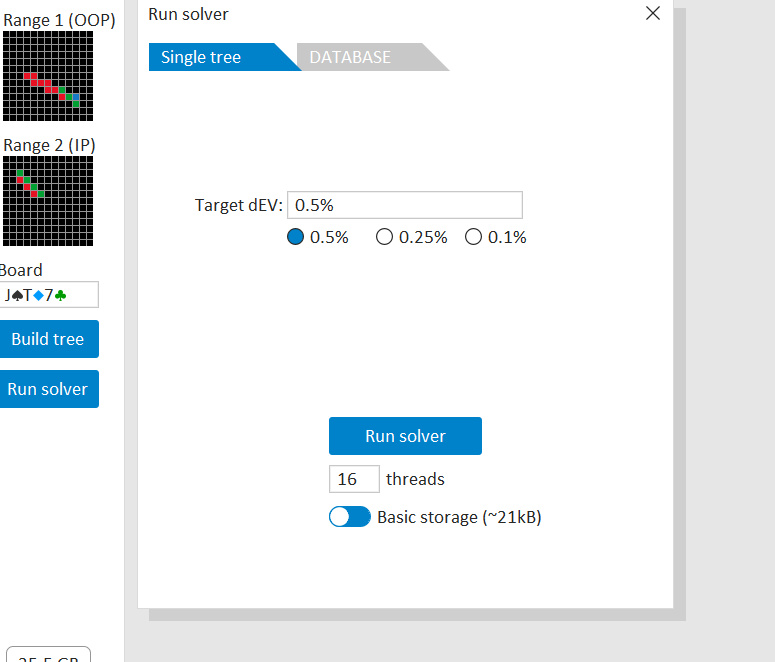Click the threads count field
Screen dimensions: 775x662
point(354,479)
